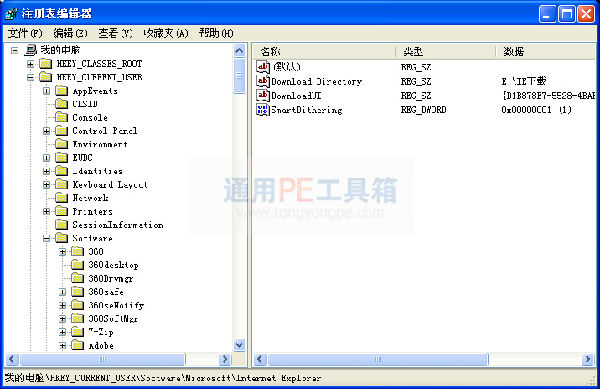Image resolution: width=600 pixels, height=389 pixels.
Task: Click the Keyboard Layout folder icon
Action: pos(62,185)
